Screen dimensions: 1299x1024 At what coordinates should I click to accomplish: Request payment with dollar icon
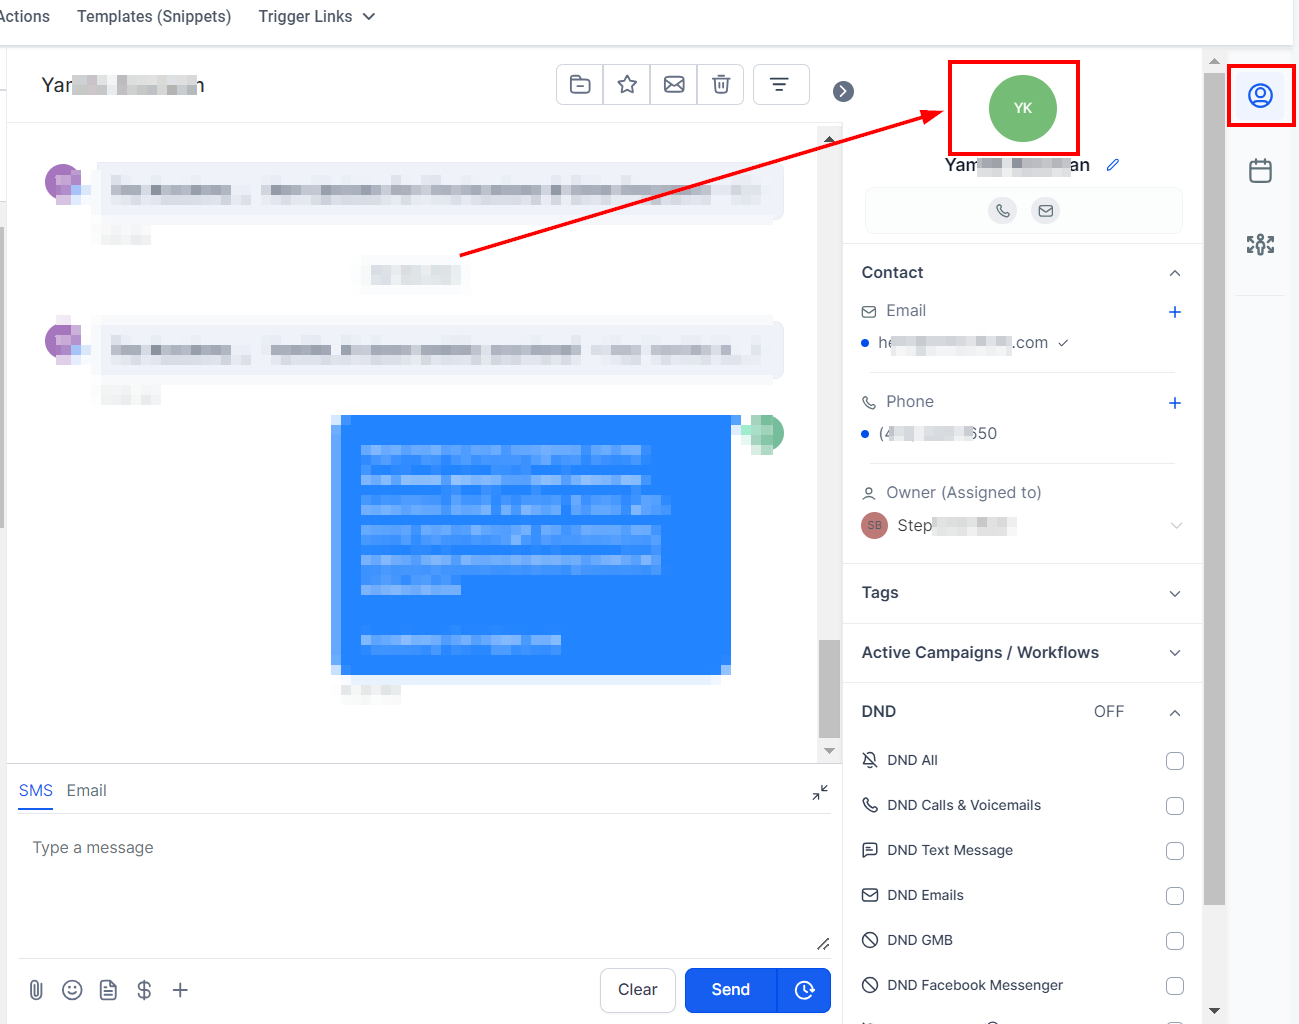tap(144, 990)
